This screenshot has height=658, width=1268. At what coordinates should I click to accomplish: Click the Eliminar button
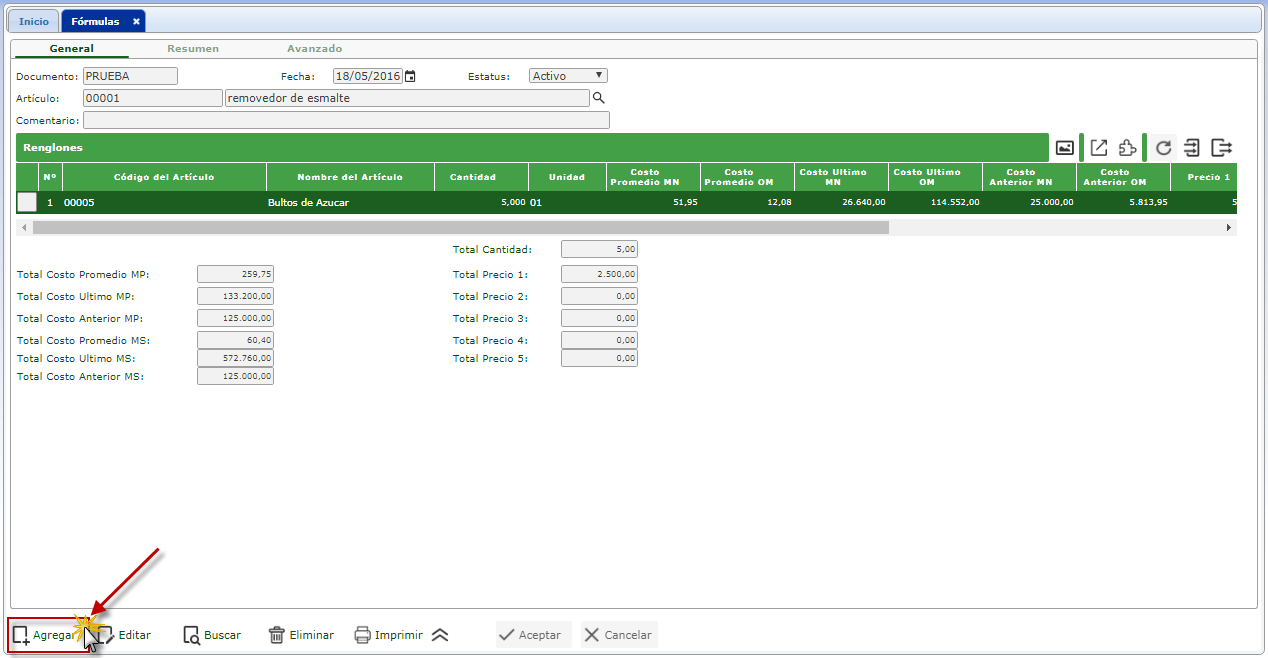pos(301,635)
